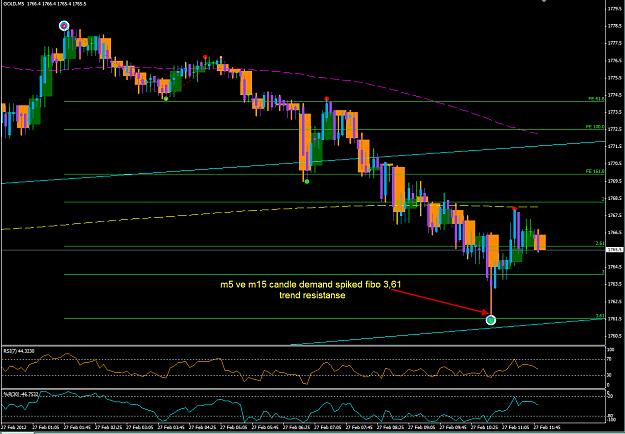Click the 30 level on the RSI scale
This screenshot has width=625, height=434.
[609, 375]
